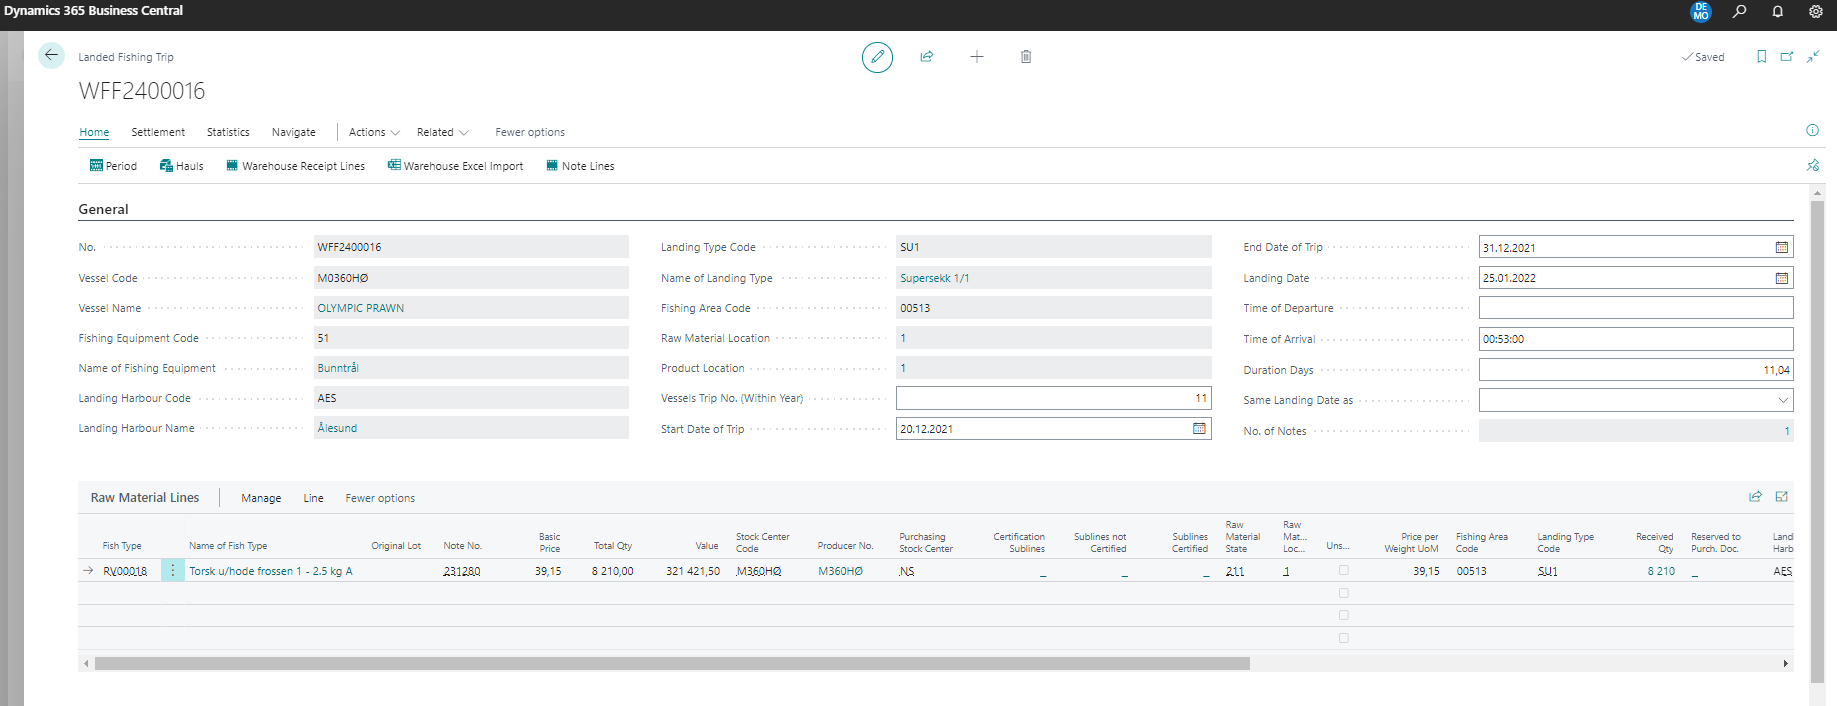The height and width of the screenshot is (706, 1837).
Task: Switch to the Settlement tab
Action: click(158, 132)
